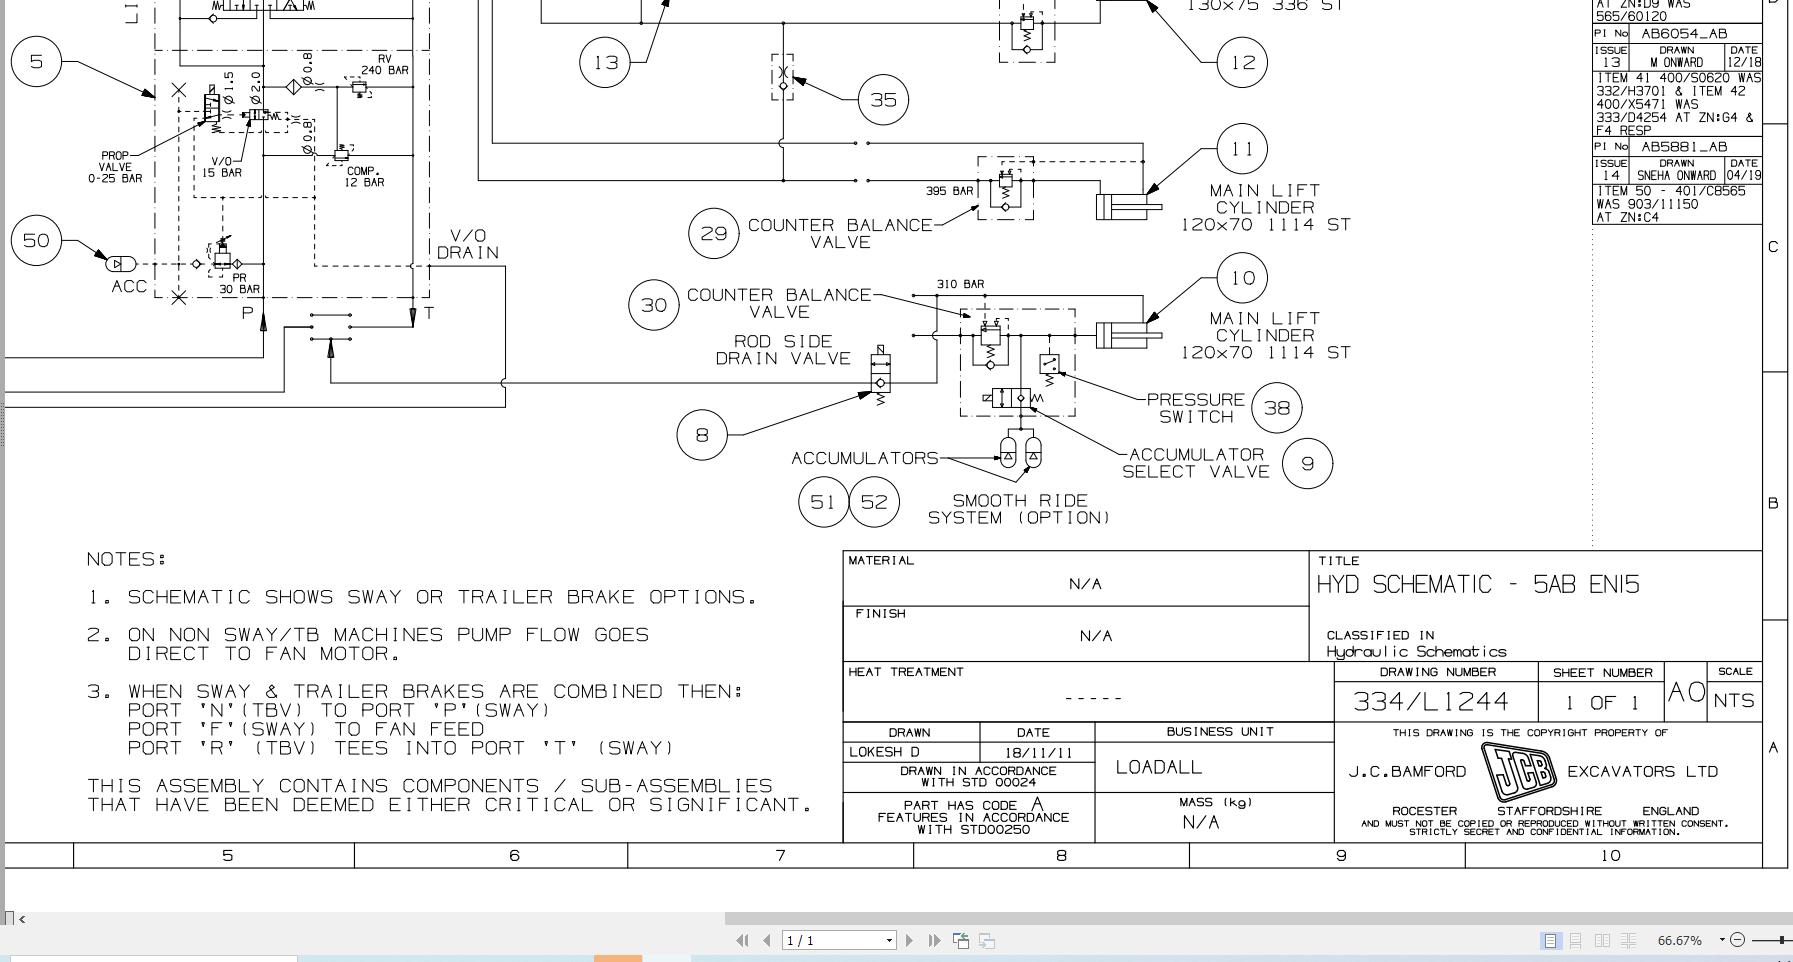
Task: Click the 66.67% zoom value
Action: pos(1679,940)
